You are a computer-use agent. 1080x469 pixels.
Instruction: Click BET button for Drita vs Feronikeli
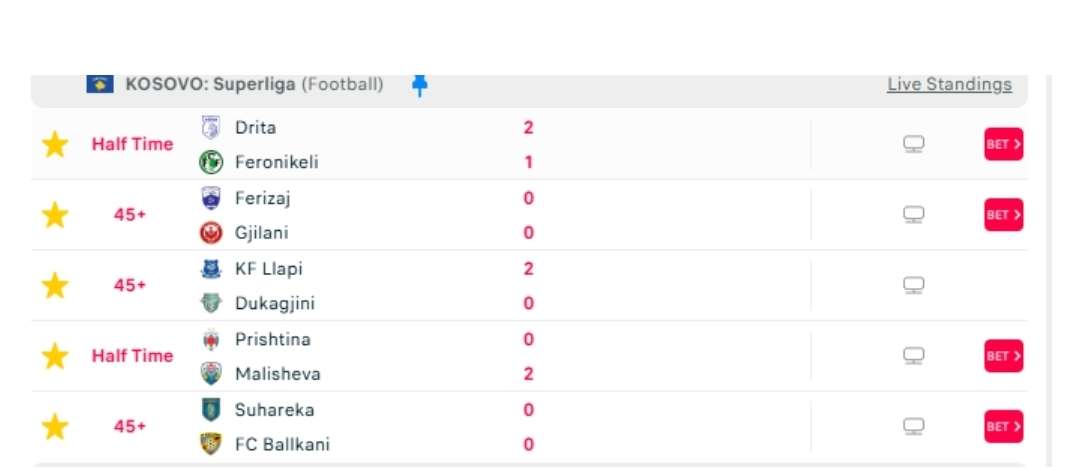point(1004,145)
